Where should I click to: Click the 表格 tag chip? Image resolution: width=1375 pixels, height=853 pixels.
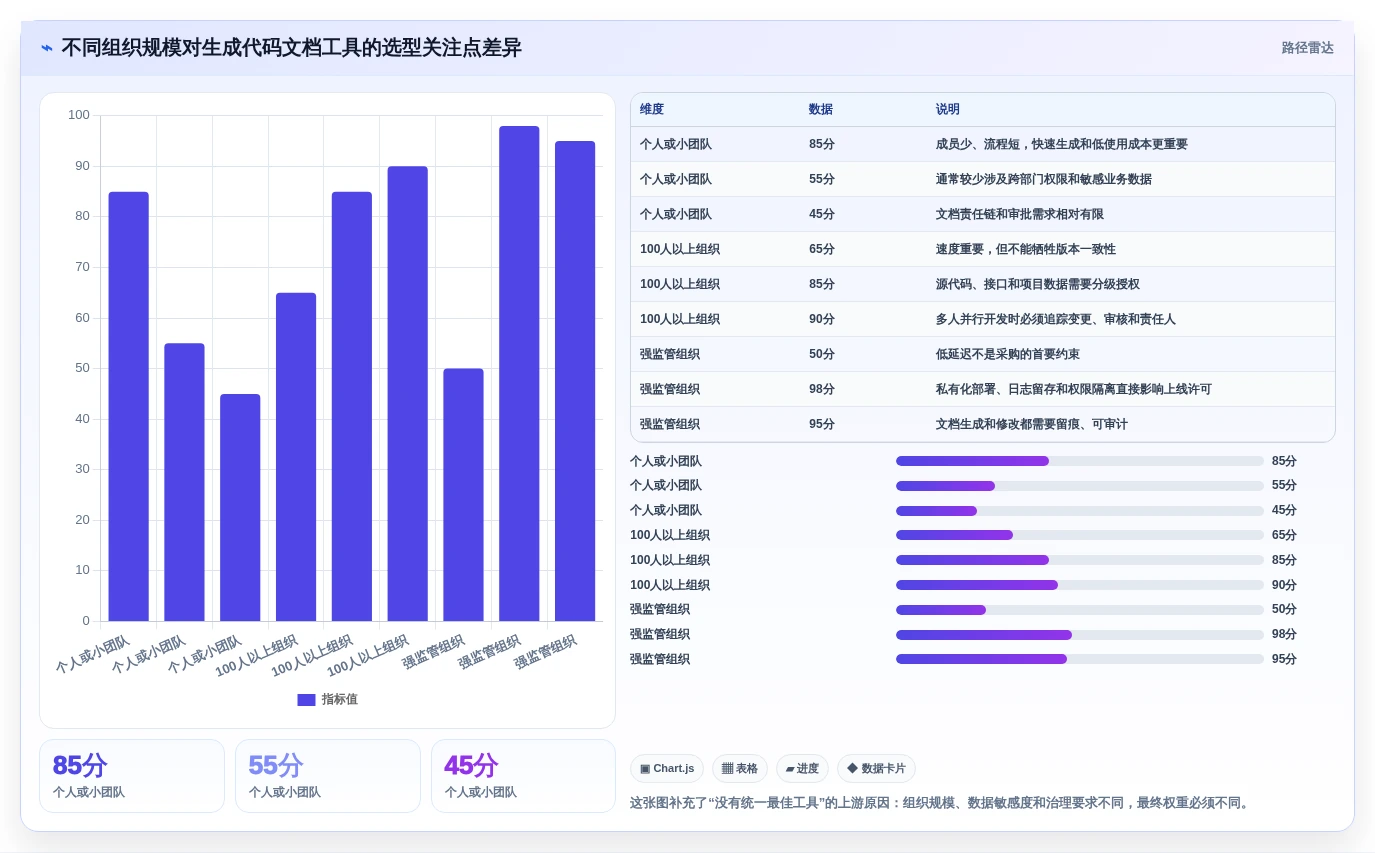pos(740,768)
